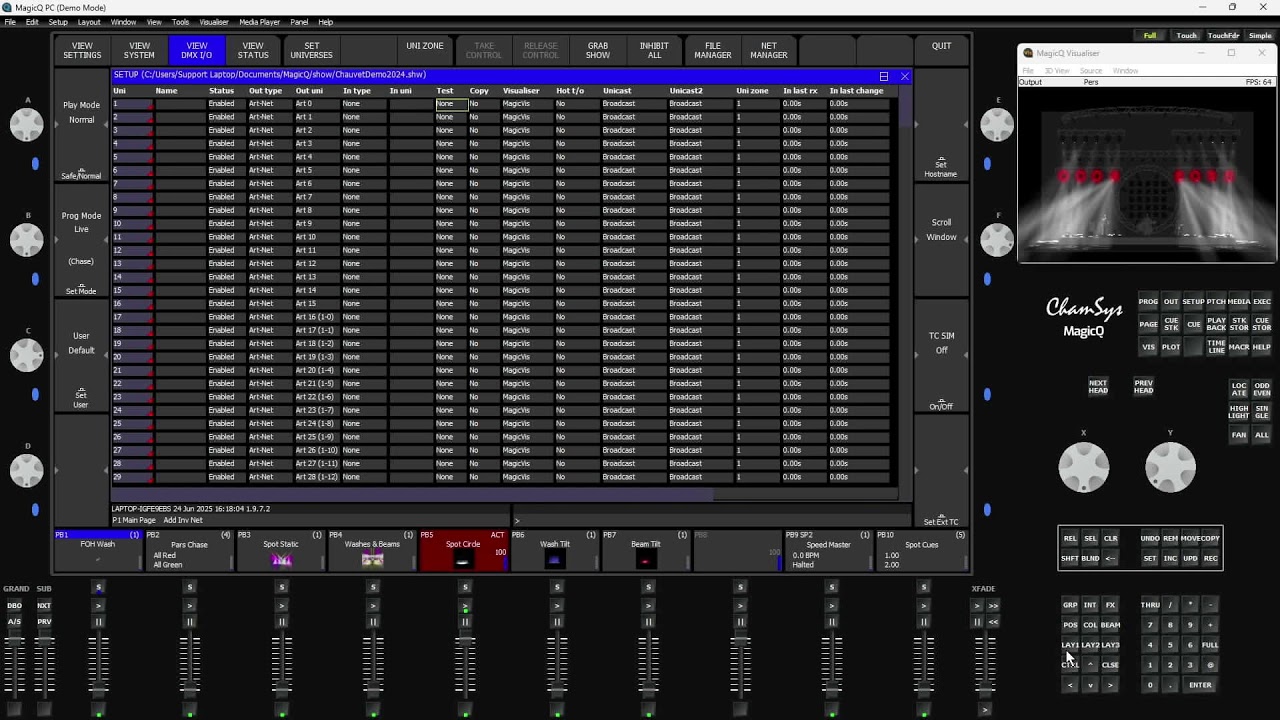Click the REC record key
This screenshot has width=1280, height=720.
(x=1210, y=558)
